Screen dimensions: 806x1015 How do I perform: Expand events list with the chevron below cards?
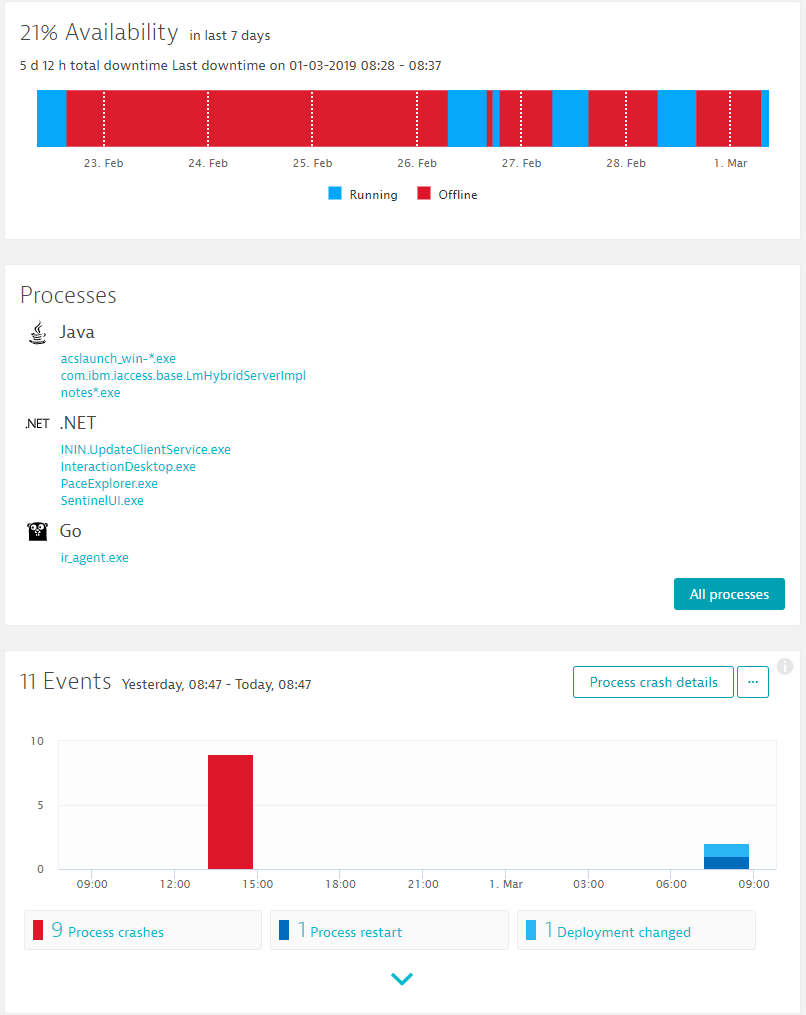(402, 978)
